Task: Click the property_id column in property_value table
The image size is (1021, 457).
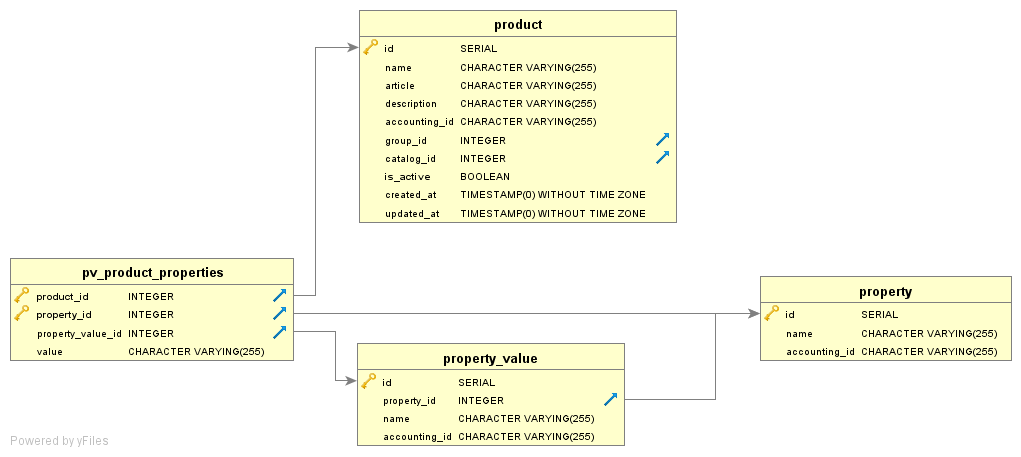Action: [x=410, y=401]
